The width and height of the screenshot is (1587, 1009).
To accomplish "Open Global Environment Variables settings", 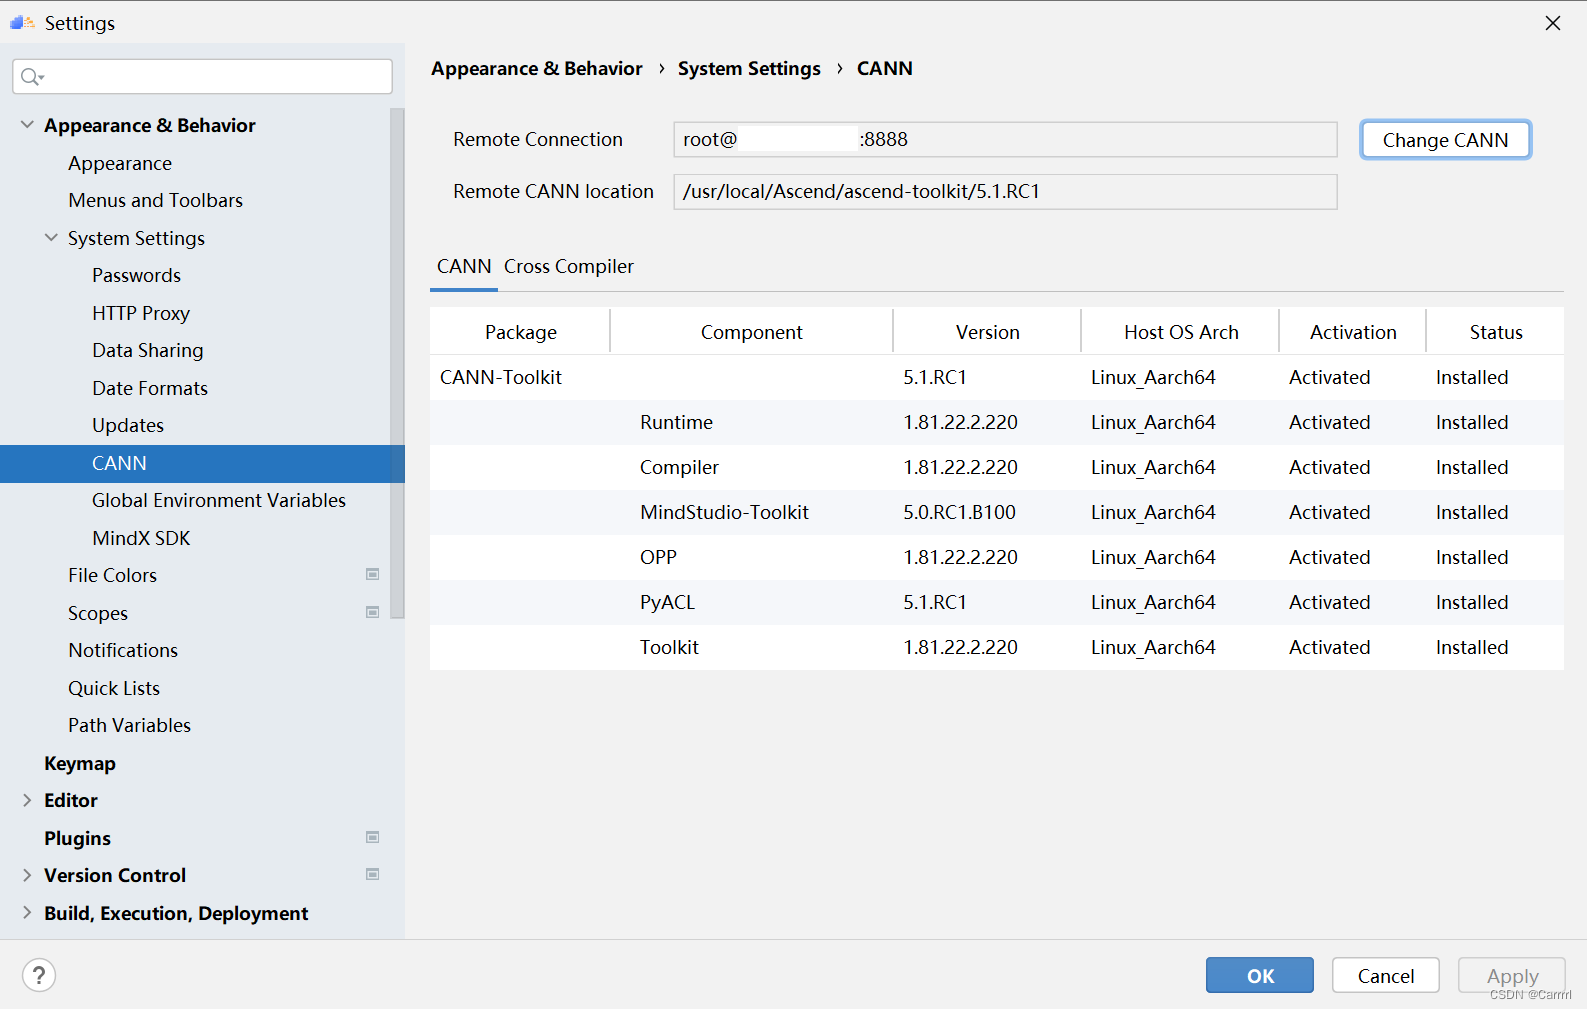I will coord(219,500).
